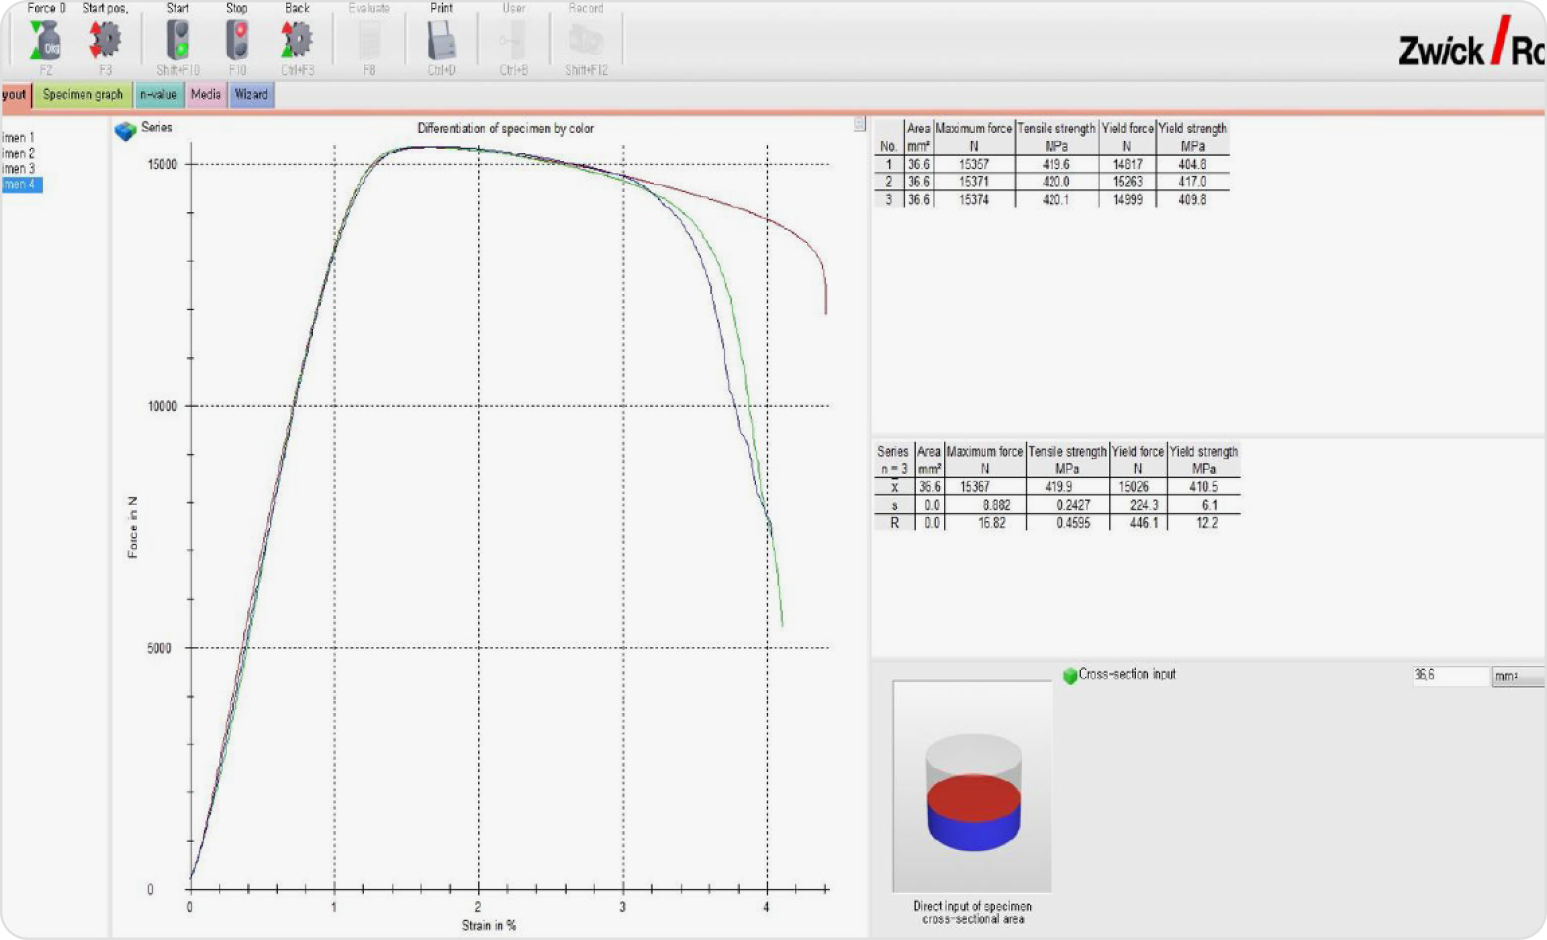Click the cross-section area value field
Screen dimensions: 1547x940
1450,676
